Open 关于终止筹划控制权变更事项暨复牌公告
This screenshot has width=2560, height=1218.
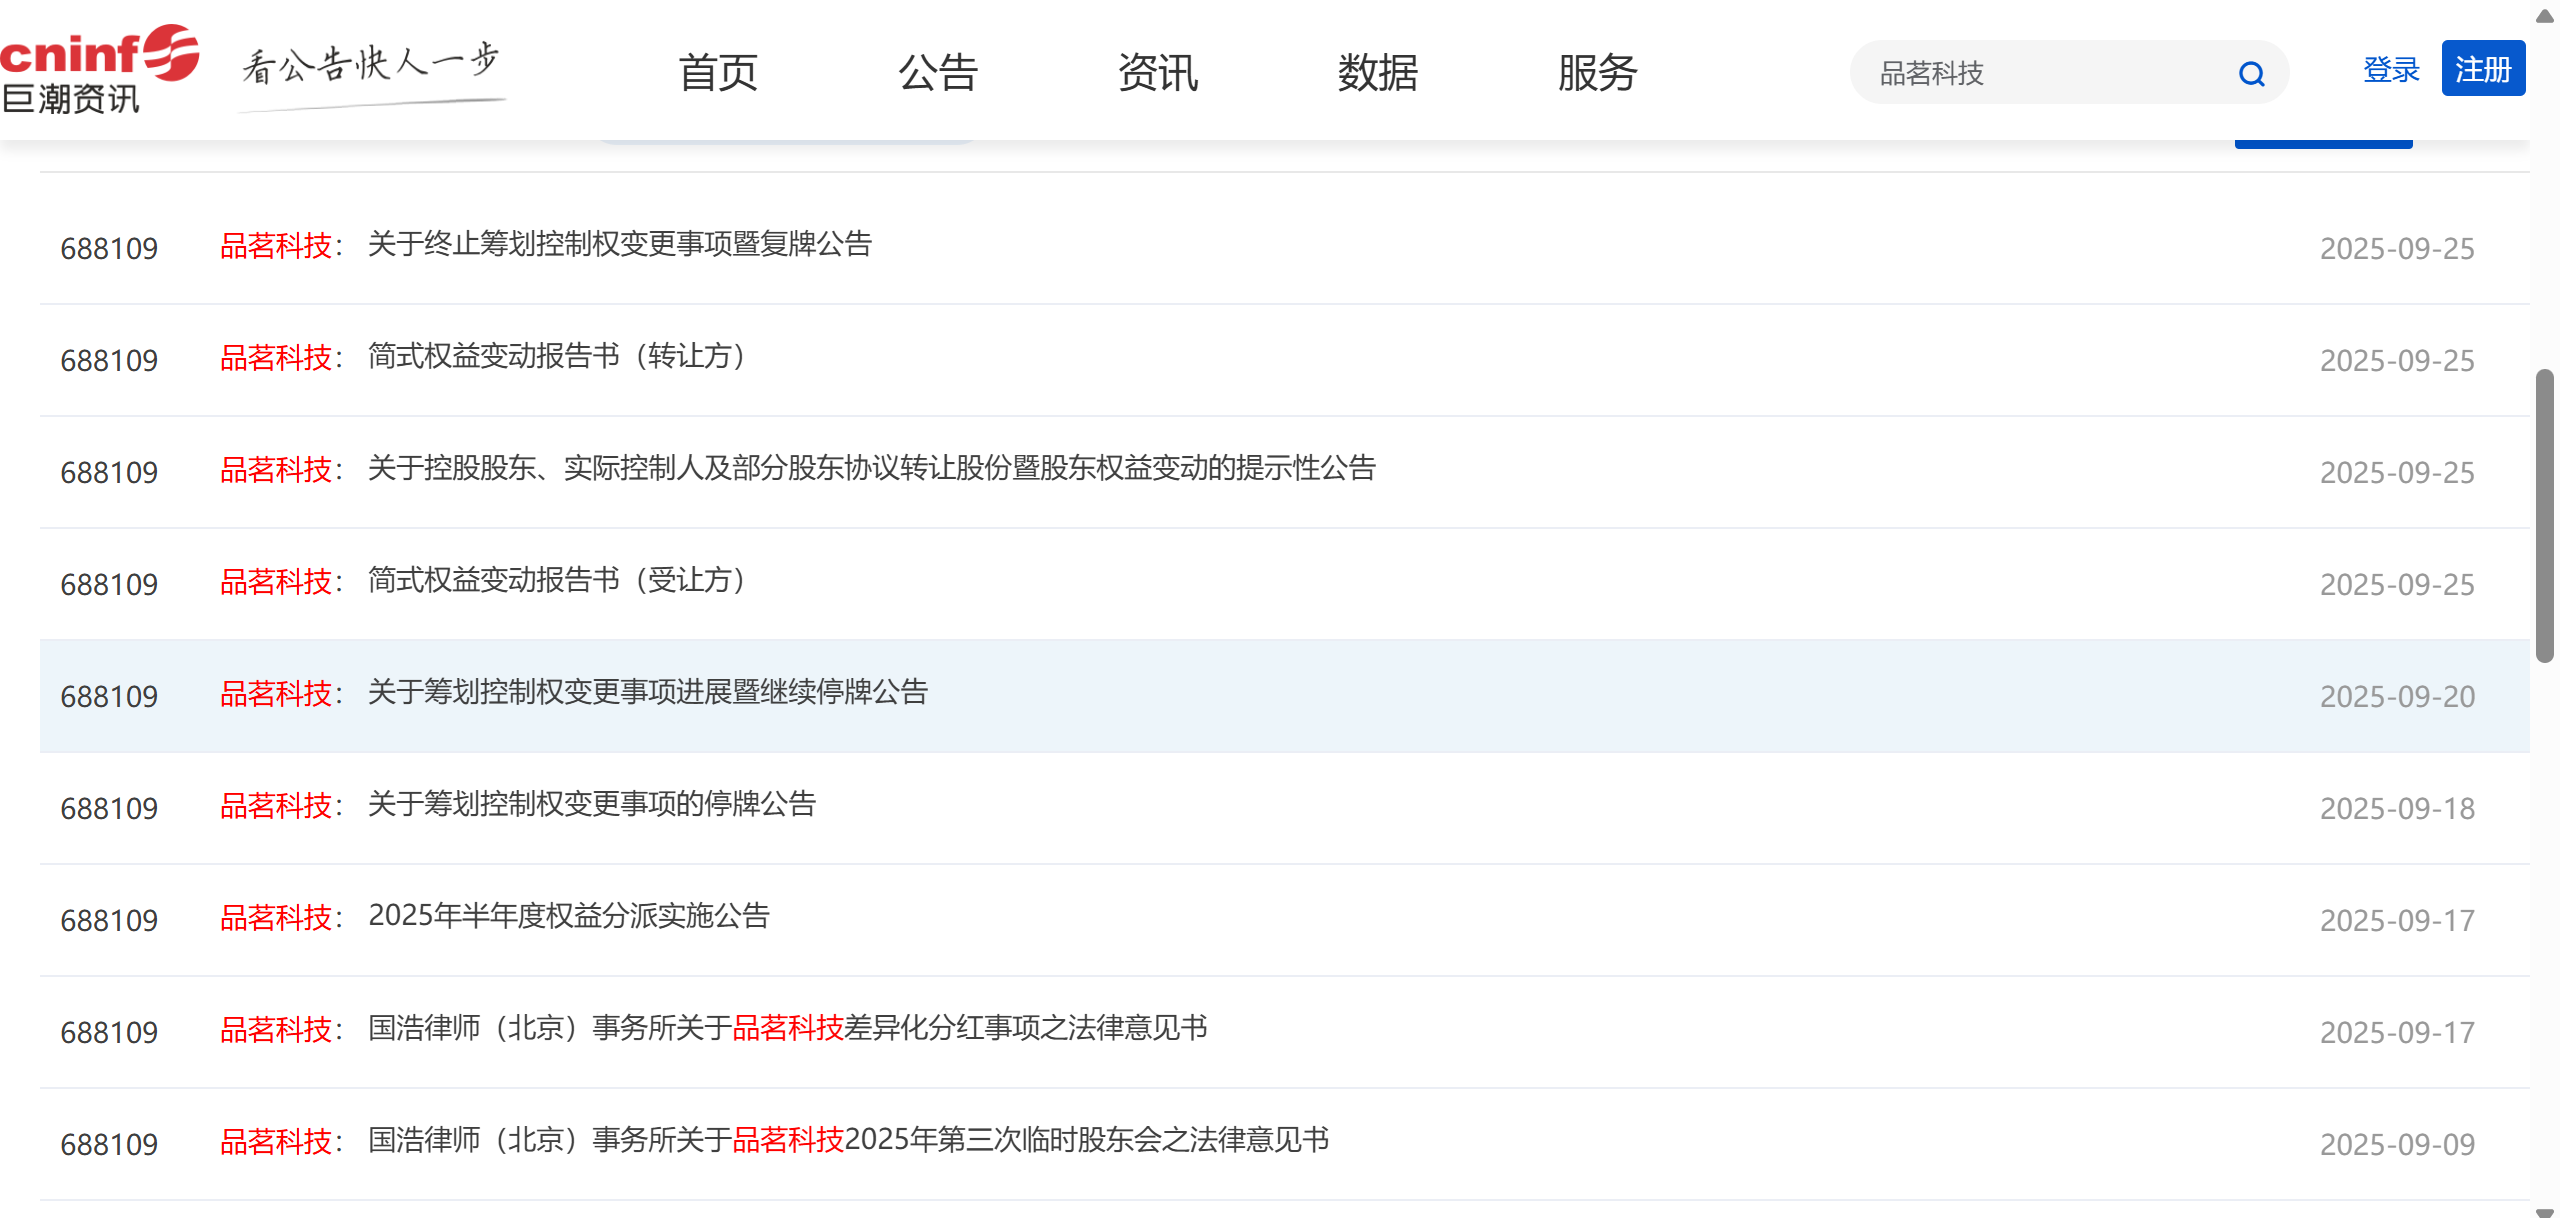[619, 245]
